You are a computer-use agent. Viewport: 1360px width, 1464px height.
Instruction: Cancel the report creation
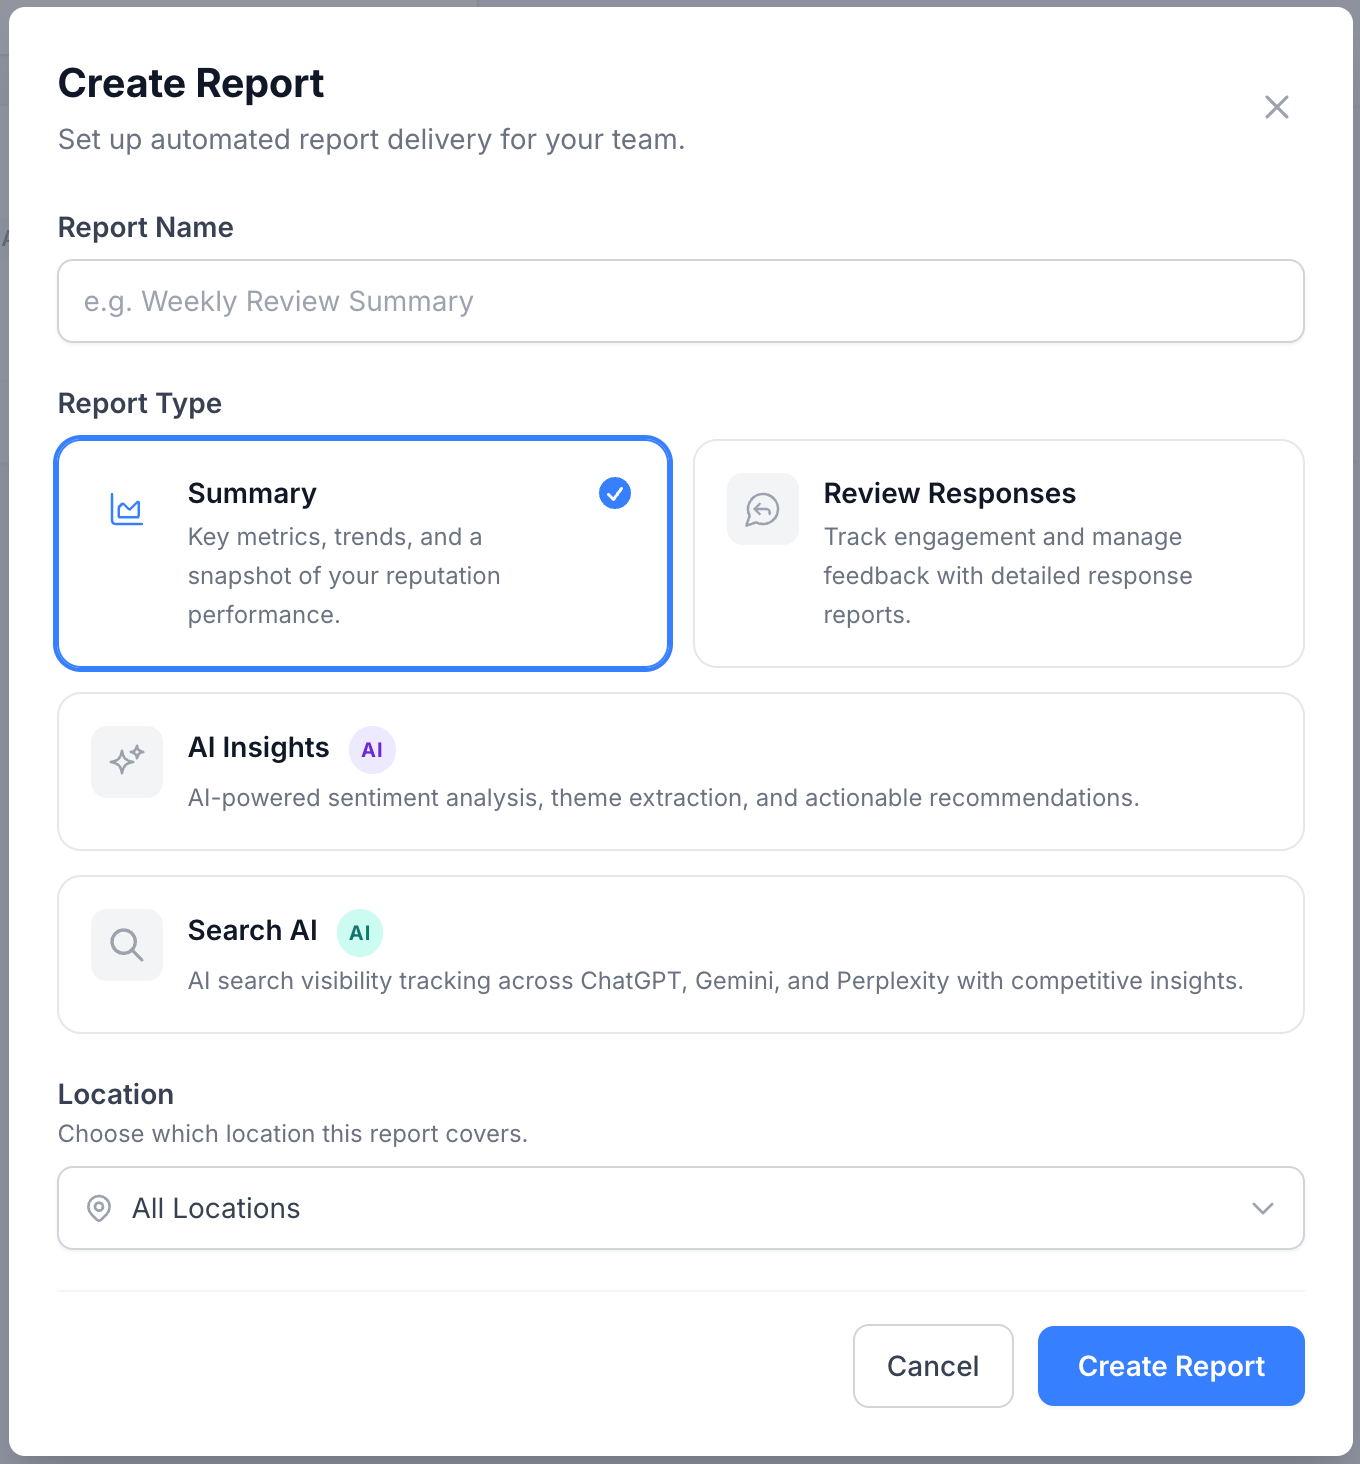pos(932,1366)
